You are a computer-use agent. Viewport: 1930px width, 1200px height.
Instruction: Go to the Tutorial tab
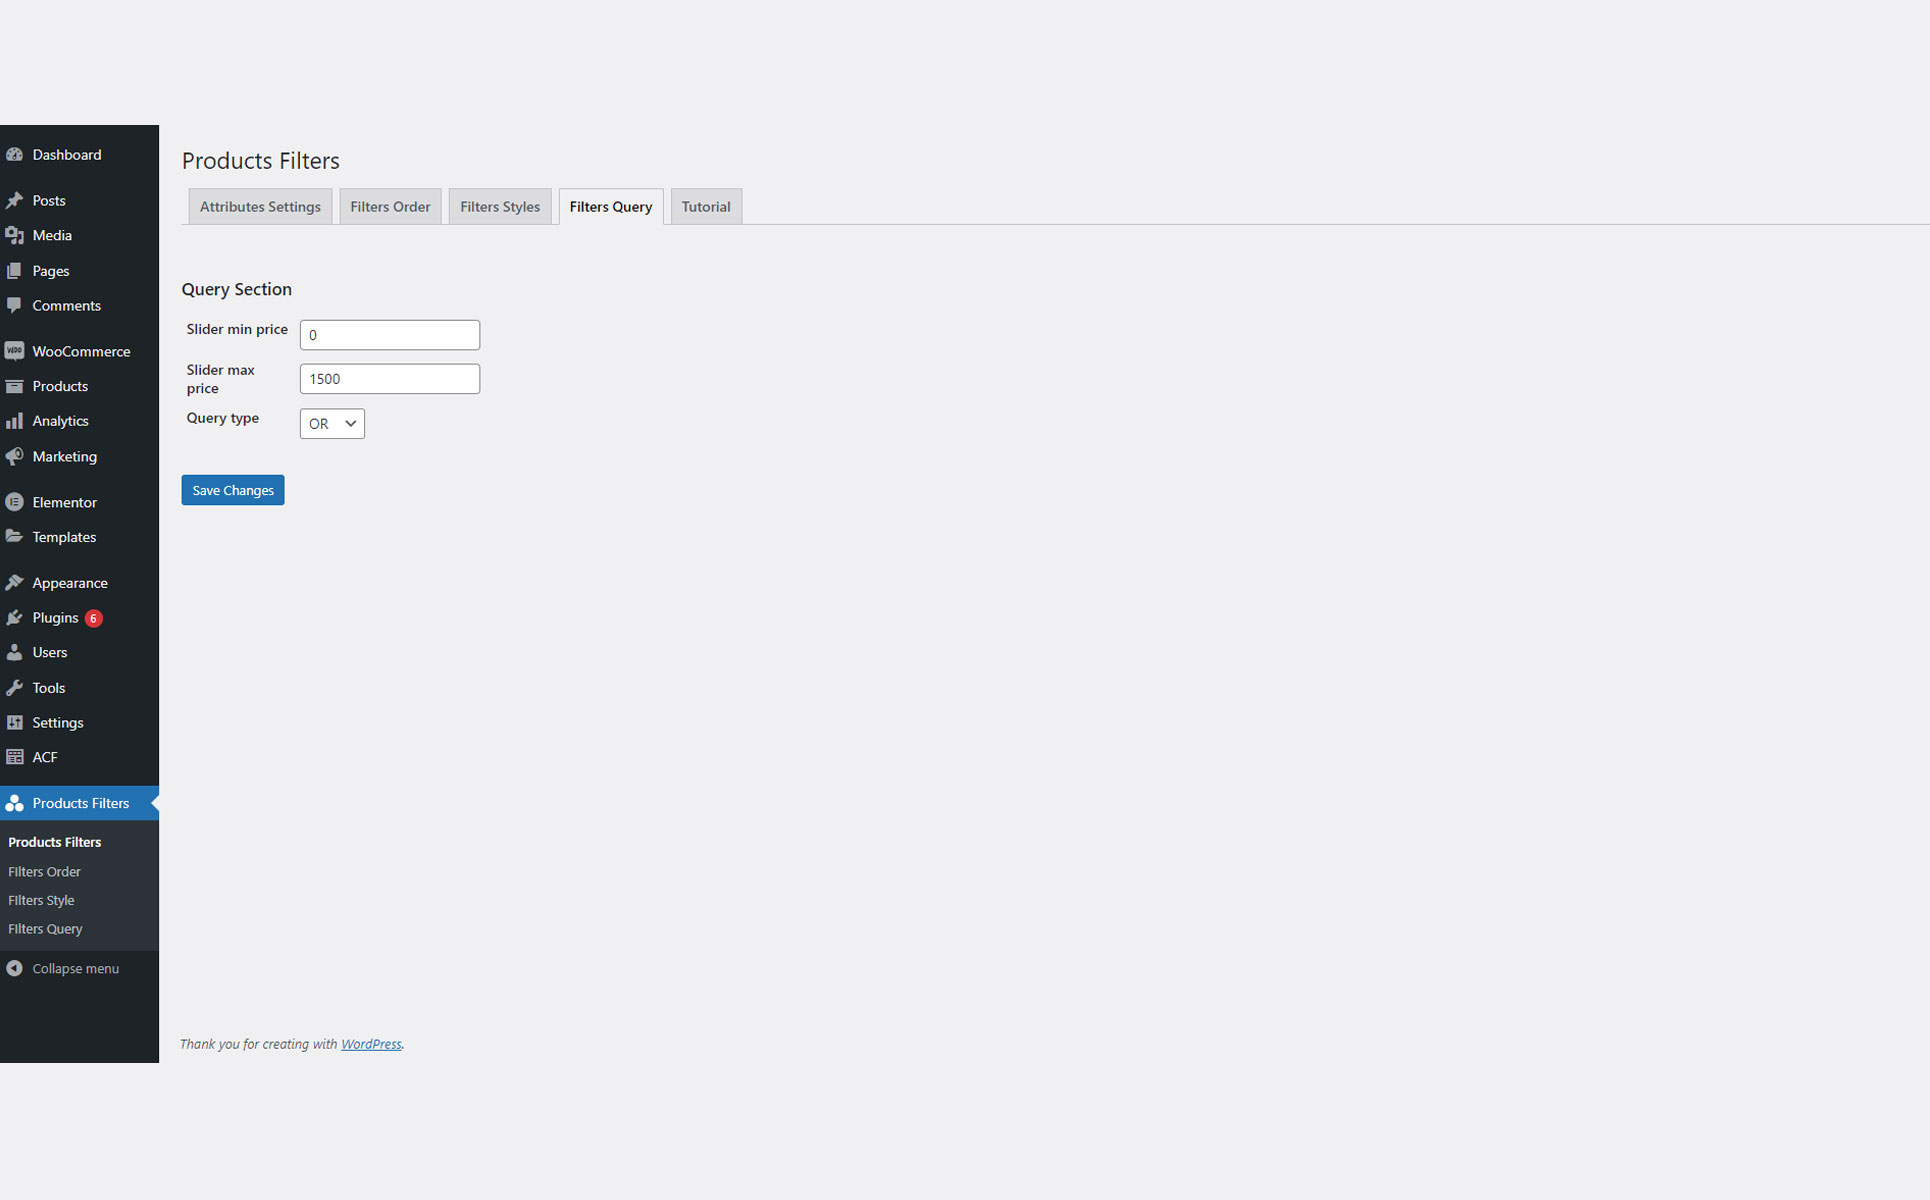coord(706,207)
